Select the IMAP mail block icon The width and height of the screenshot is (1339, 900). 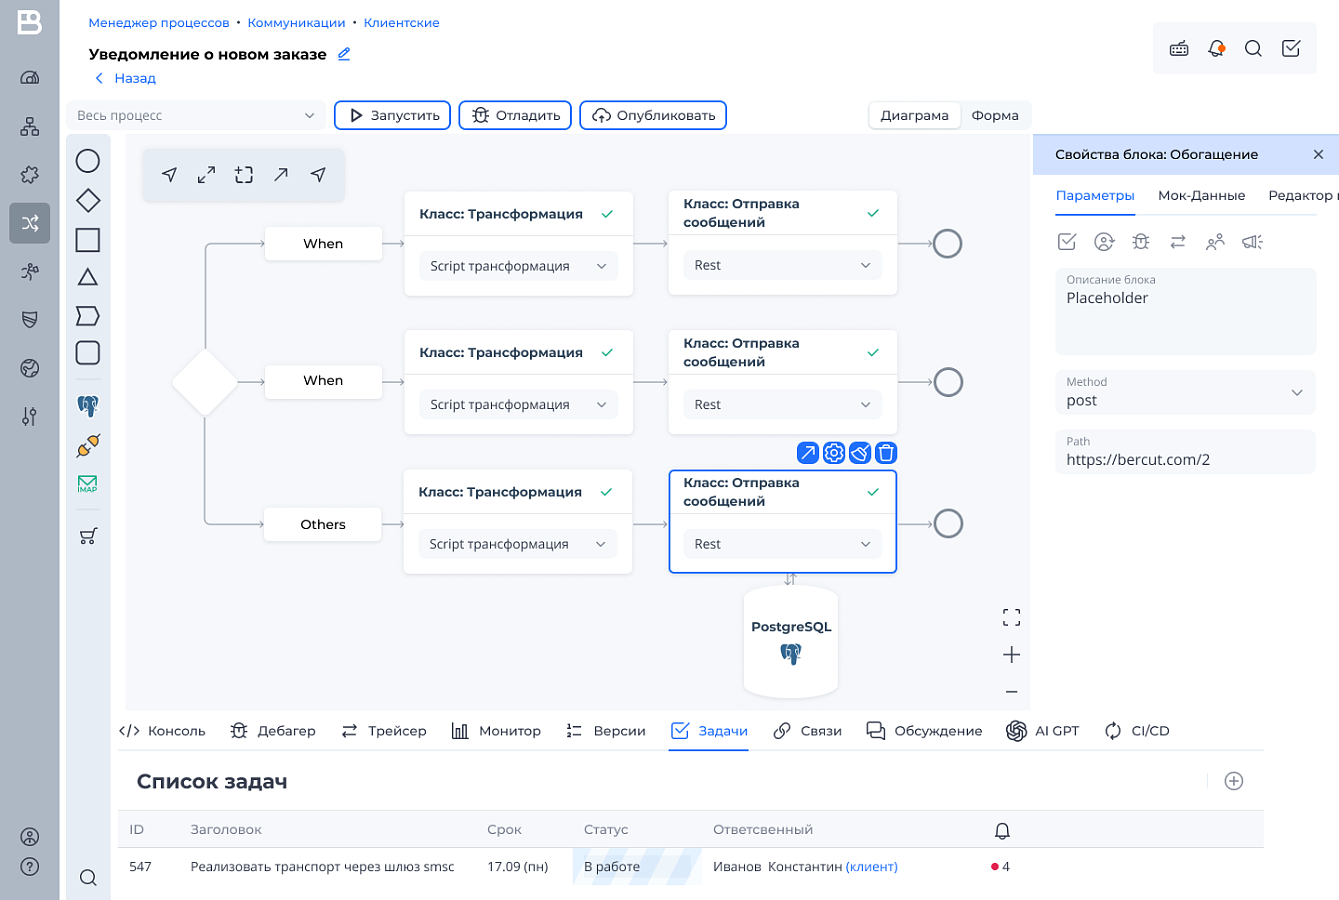pyautogui.click(x=88, y=484)
